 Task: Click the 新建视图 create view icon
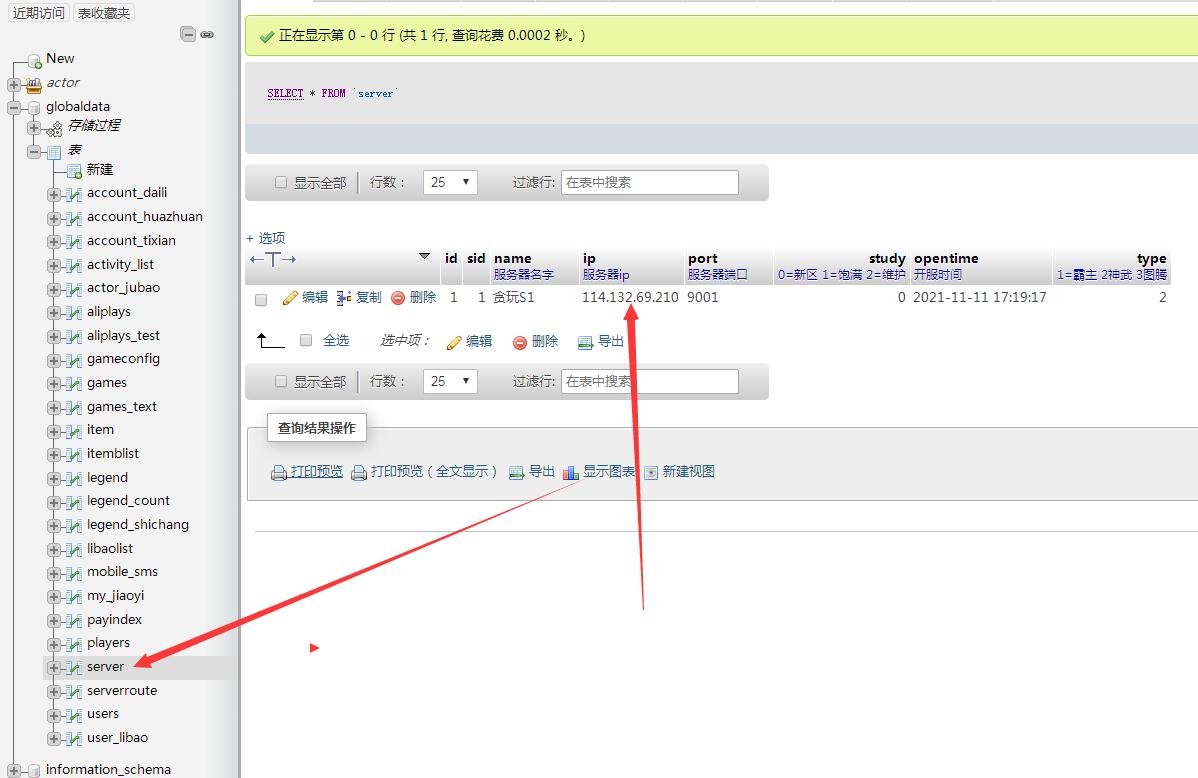point(651,473)
